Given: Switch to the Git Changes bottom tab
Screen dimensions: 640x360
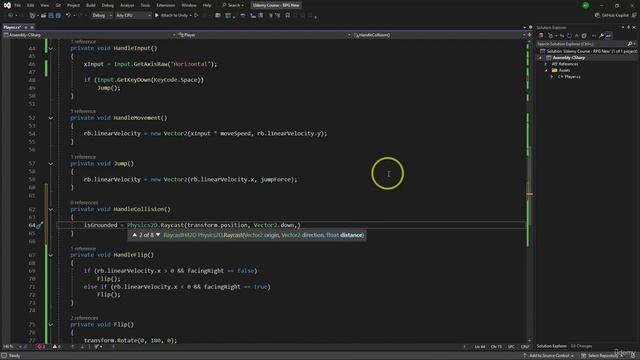Looking at the screenshot, I should 581,346.
